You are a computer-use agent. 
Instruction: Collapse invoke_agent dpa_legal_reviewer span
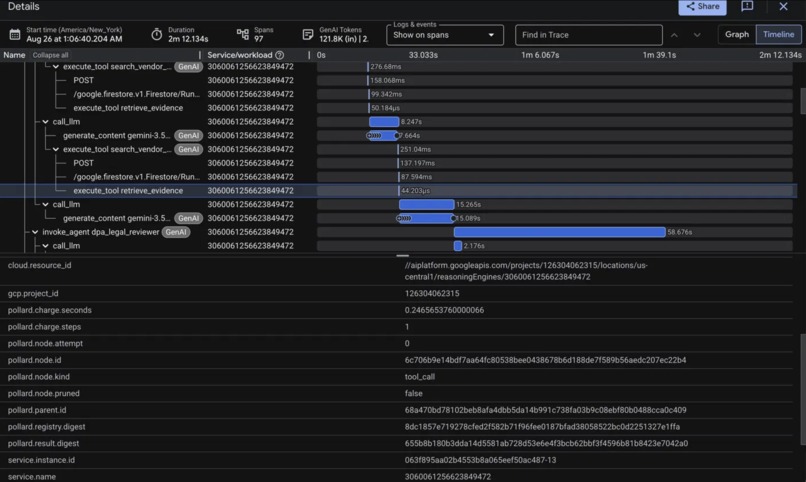click(35, 232)
